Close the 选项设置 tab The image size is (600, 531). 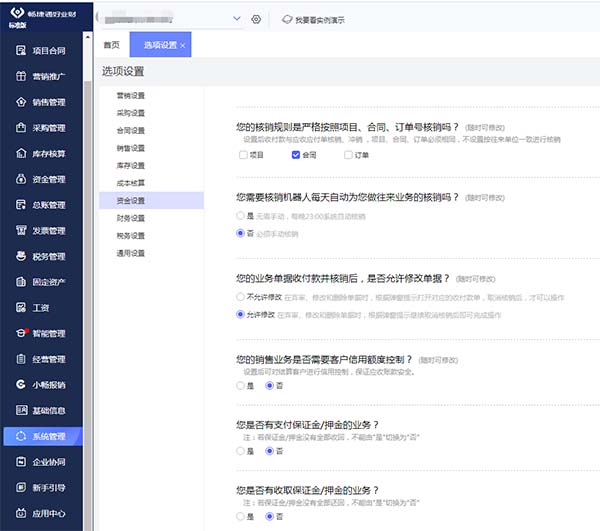tap(183, 45)
